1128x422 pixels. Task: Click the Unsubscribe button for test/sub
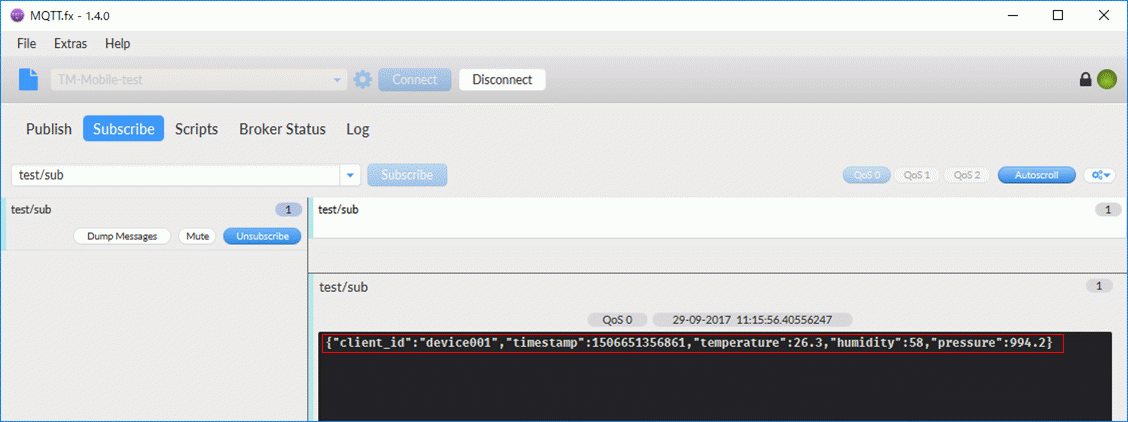(262, 236)
